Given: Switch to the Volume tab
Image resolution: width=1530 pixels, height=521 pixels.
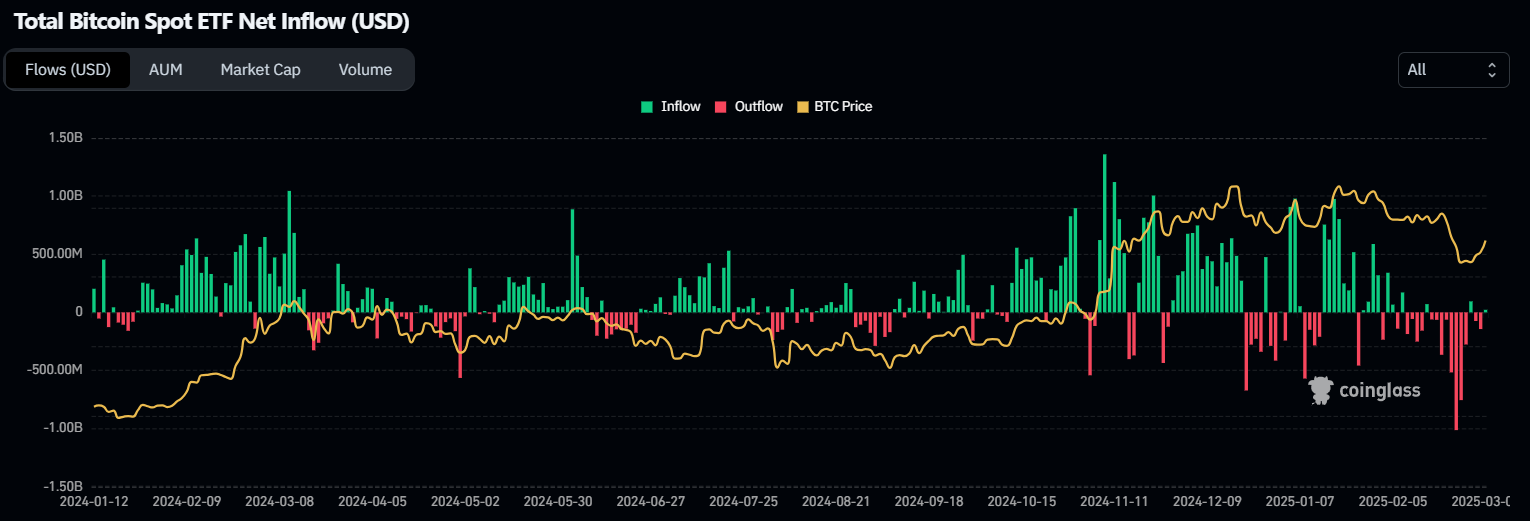Looking at the screenshot, I should [365, 70].
